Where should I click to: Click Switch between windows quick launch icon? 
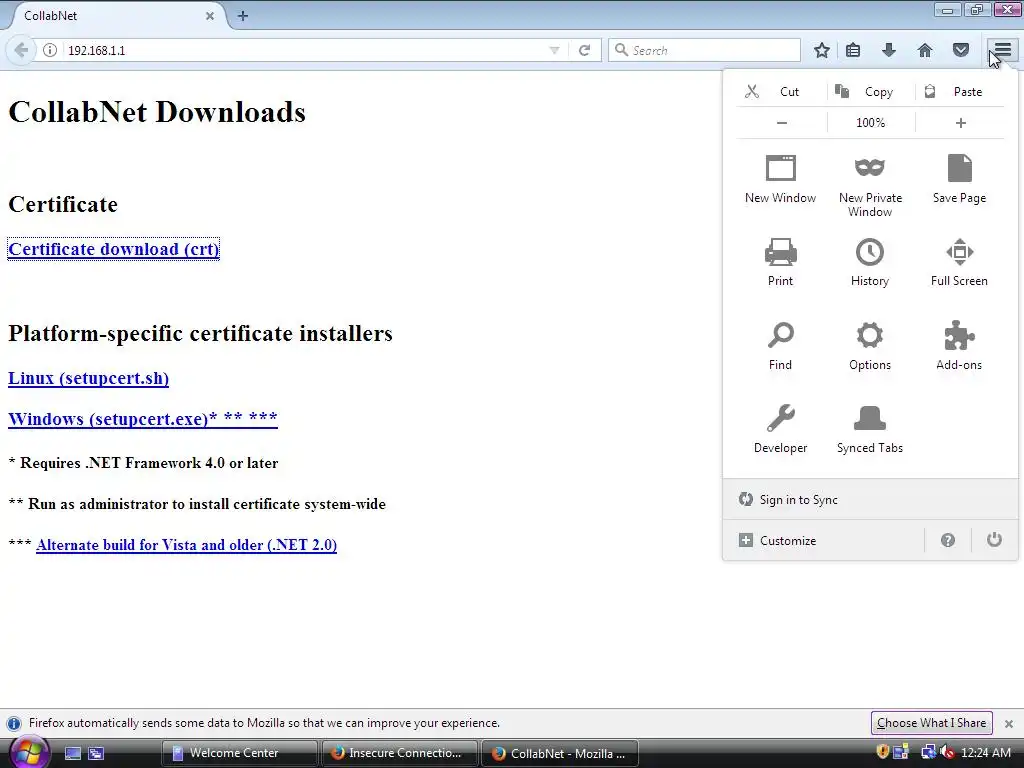coord(96,754)
